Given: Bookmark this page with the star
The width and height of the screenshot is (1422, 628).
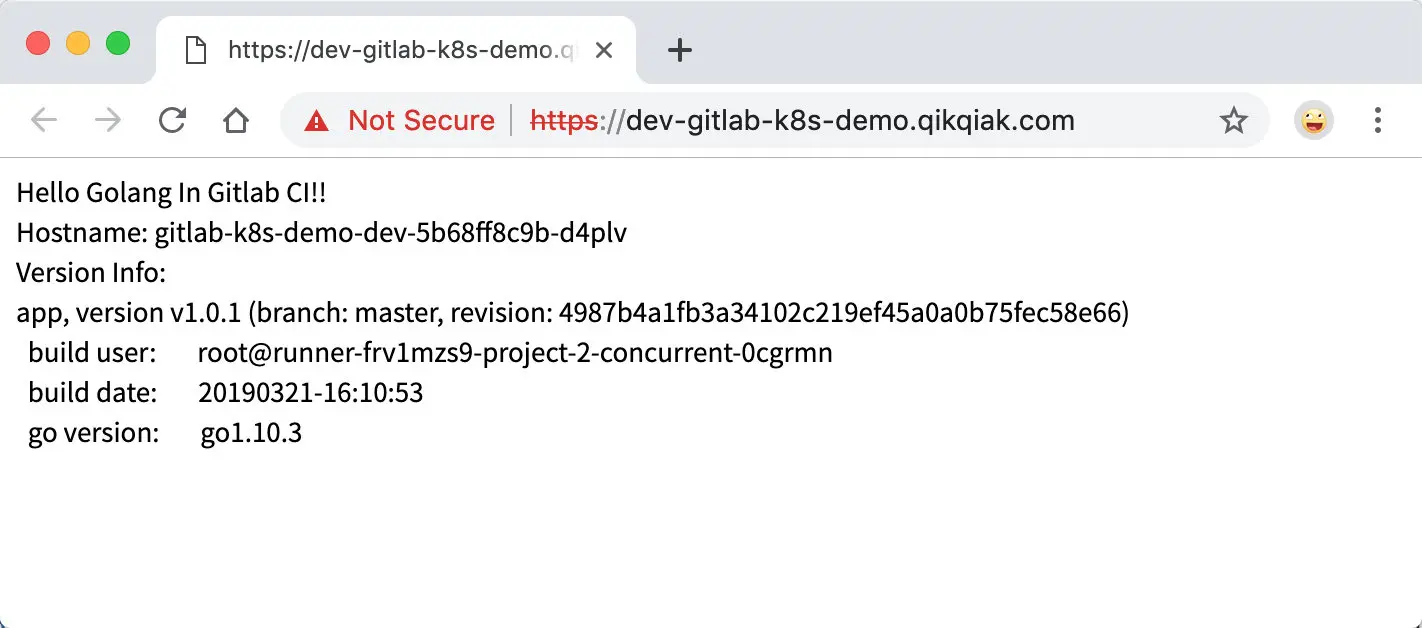Looking at the screenshot, I should tap(1234, 121).
